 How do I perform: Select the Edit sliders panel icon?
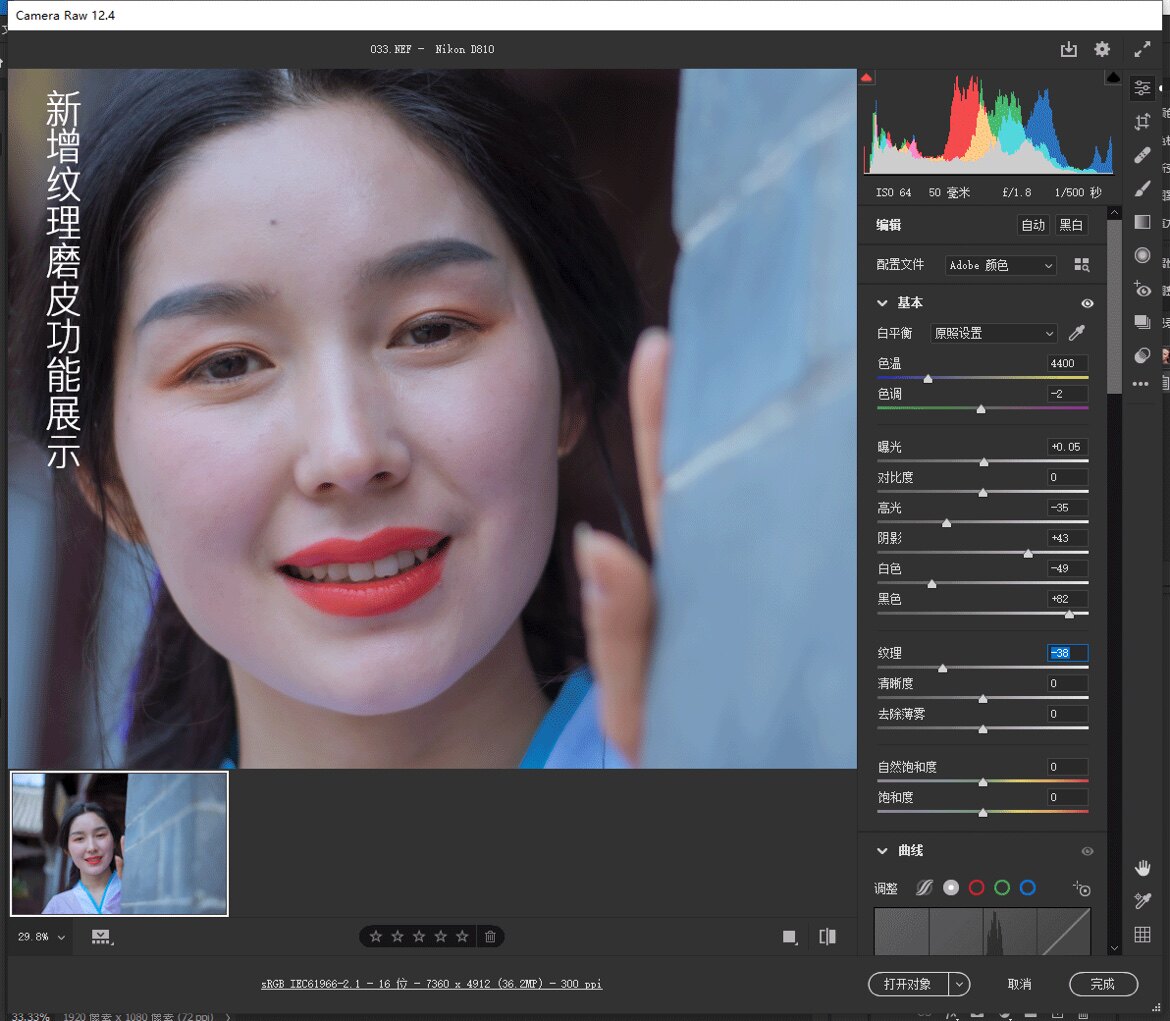pyautogui.click(x=1142, y=88)
